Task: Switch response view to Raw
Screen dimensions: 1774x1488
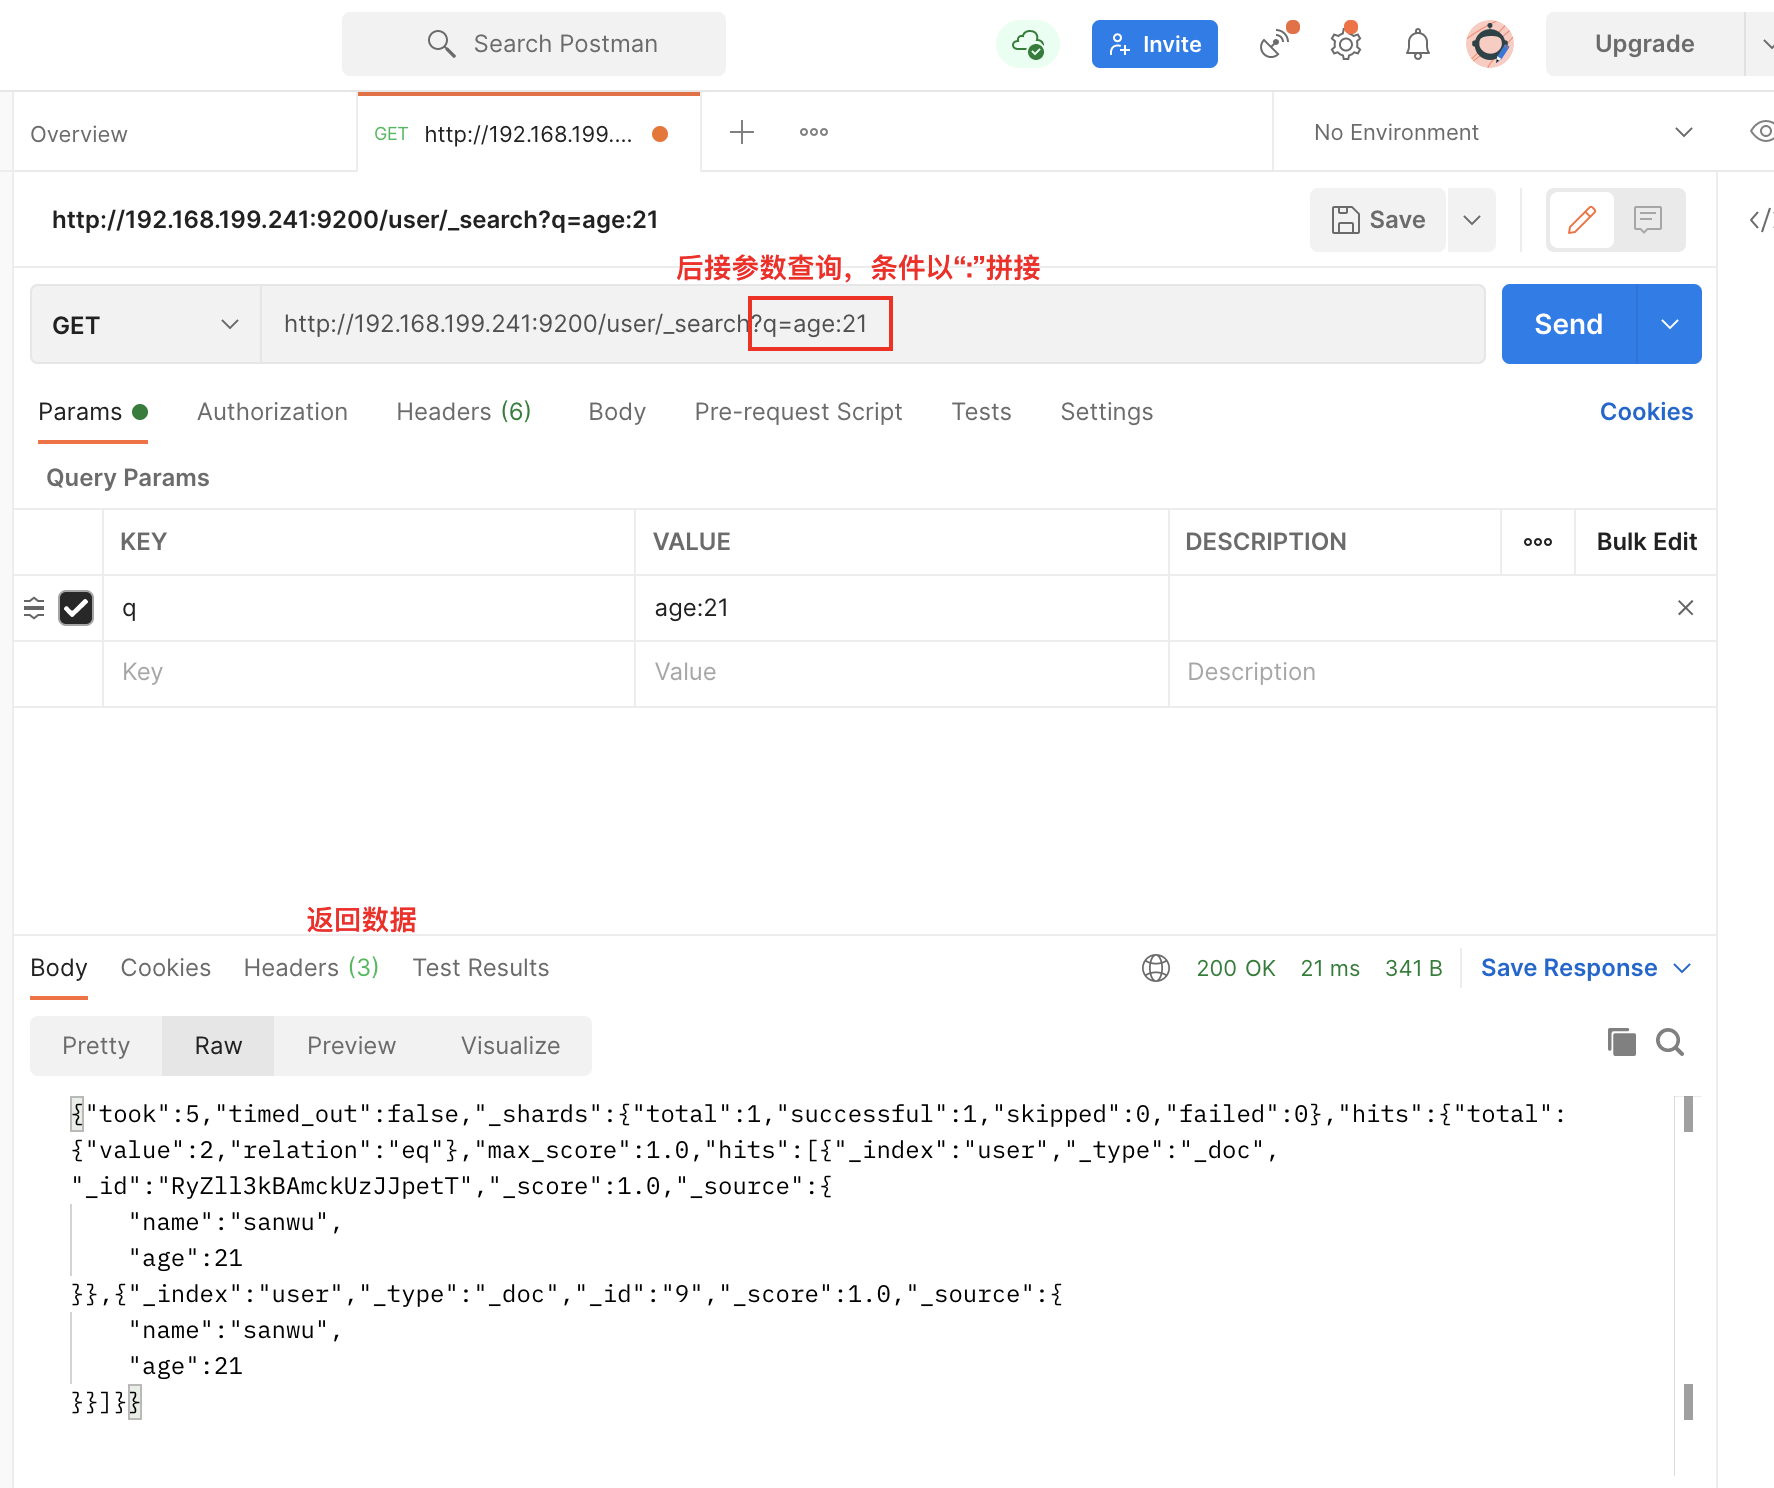Action: [x=218, y=1046]
